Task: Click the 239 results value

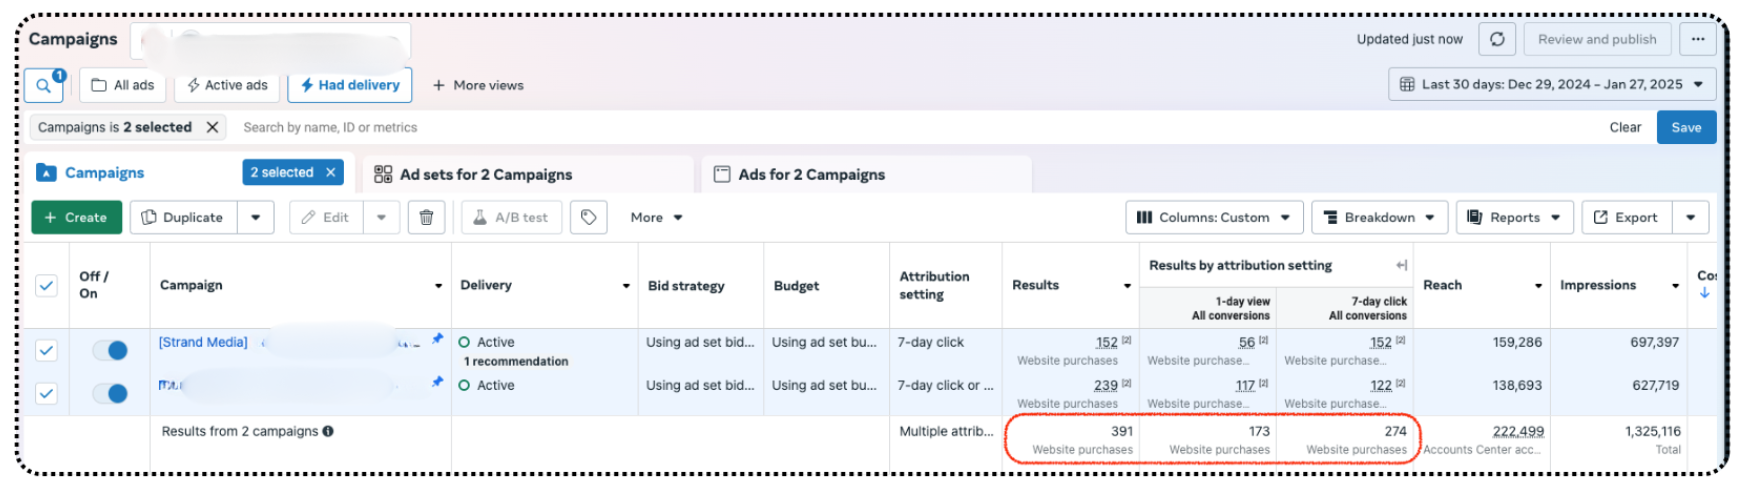Action: click(1105, 385)
